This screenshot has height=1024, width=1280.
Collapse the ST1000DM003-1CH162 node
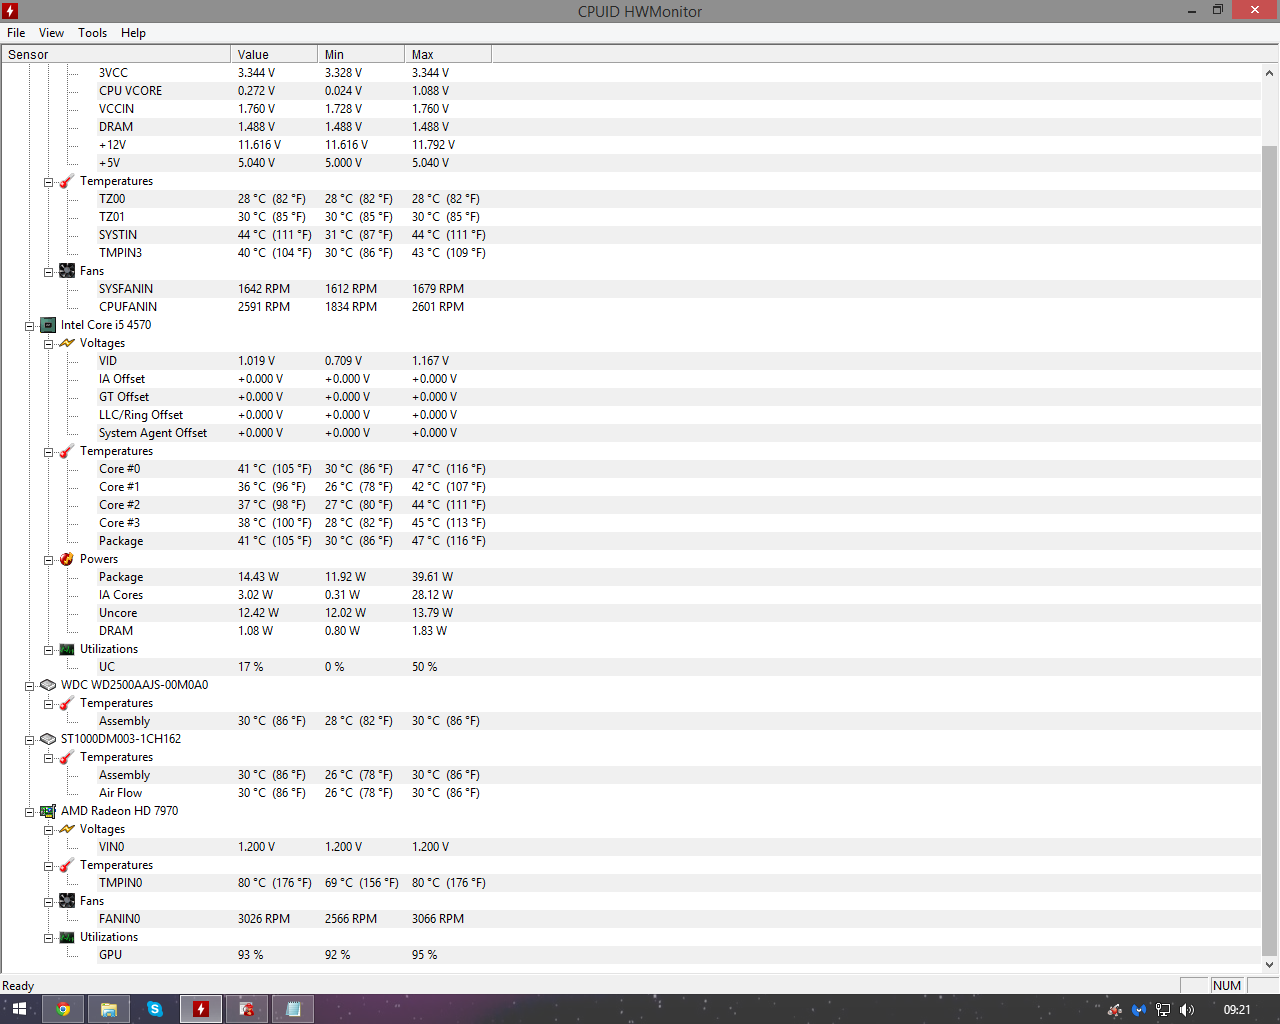pos(29,740)
